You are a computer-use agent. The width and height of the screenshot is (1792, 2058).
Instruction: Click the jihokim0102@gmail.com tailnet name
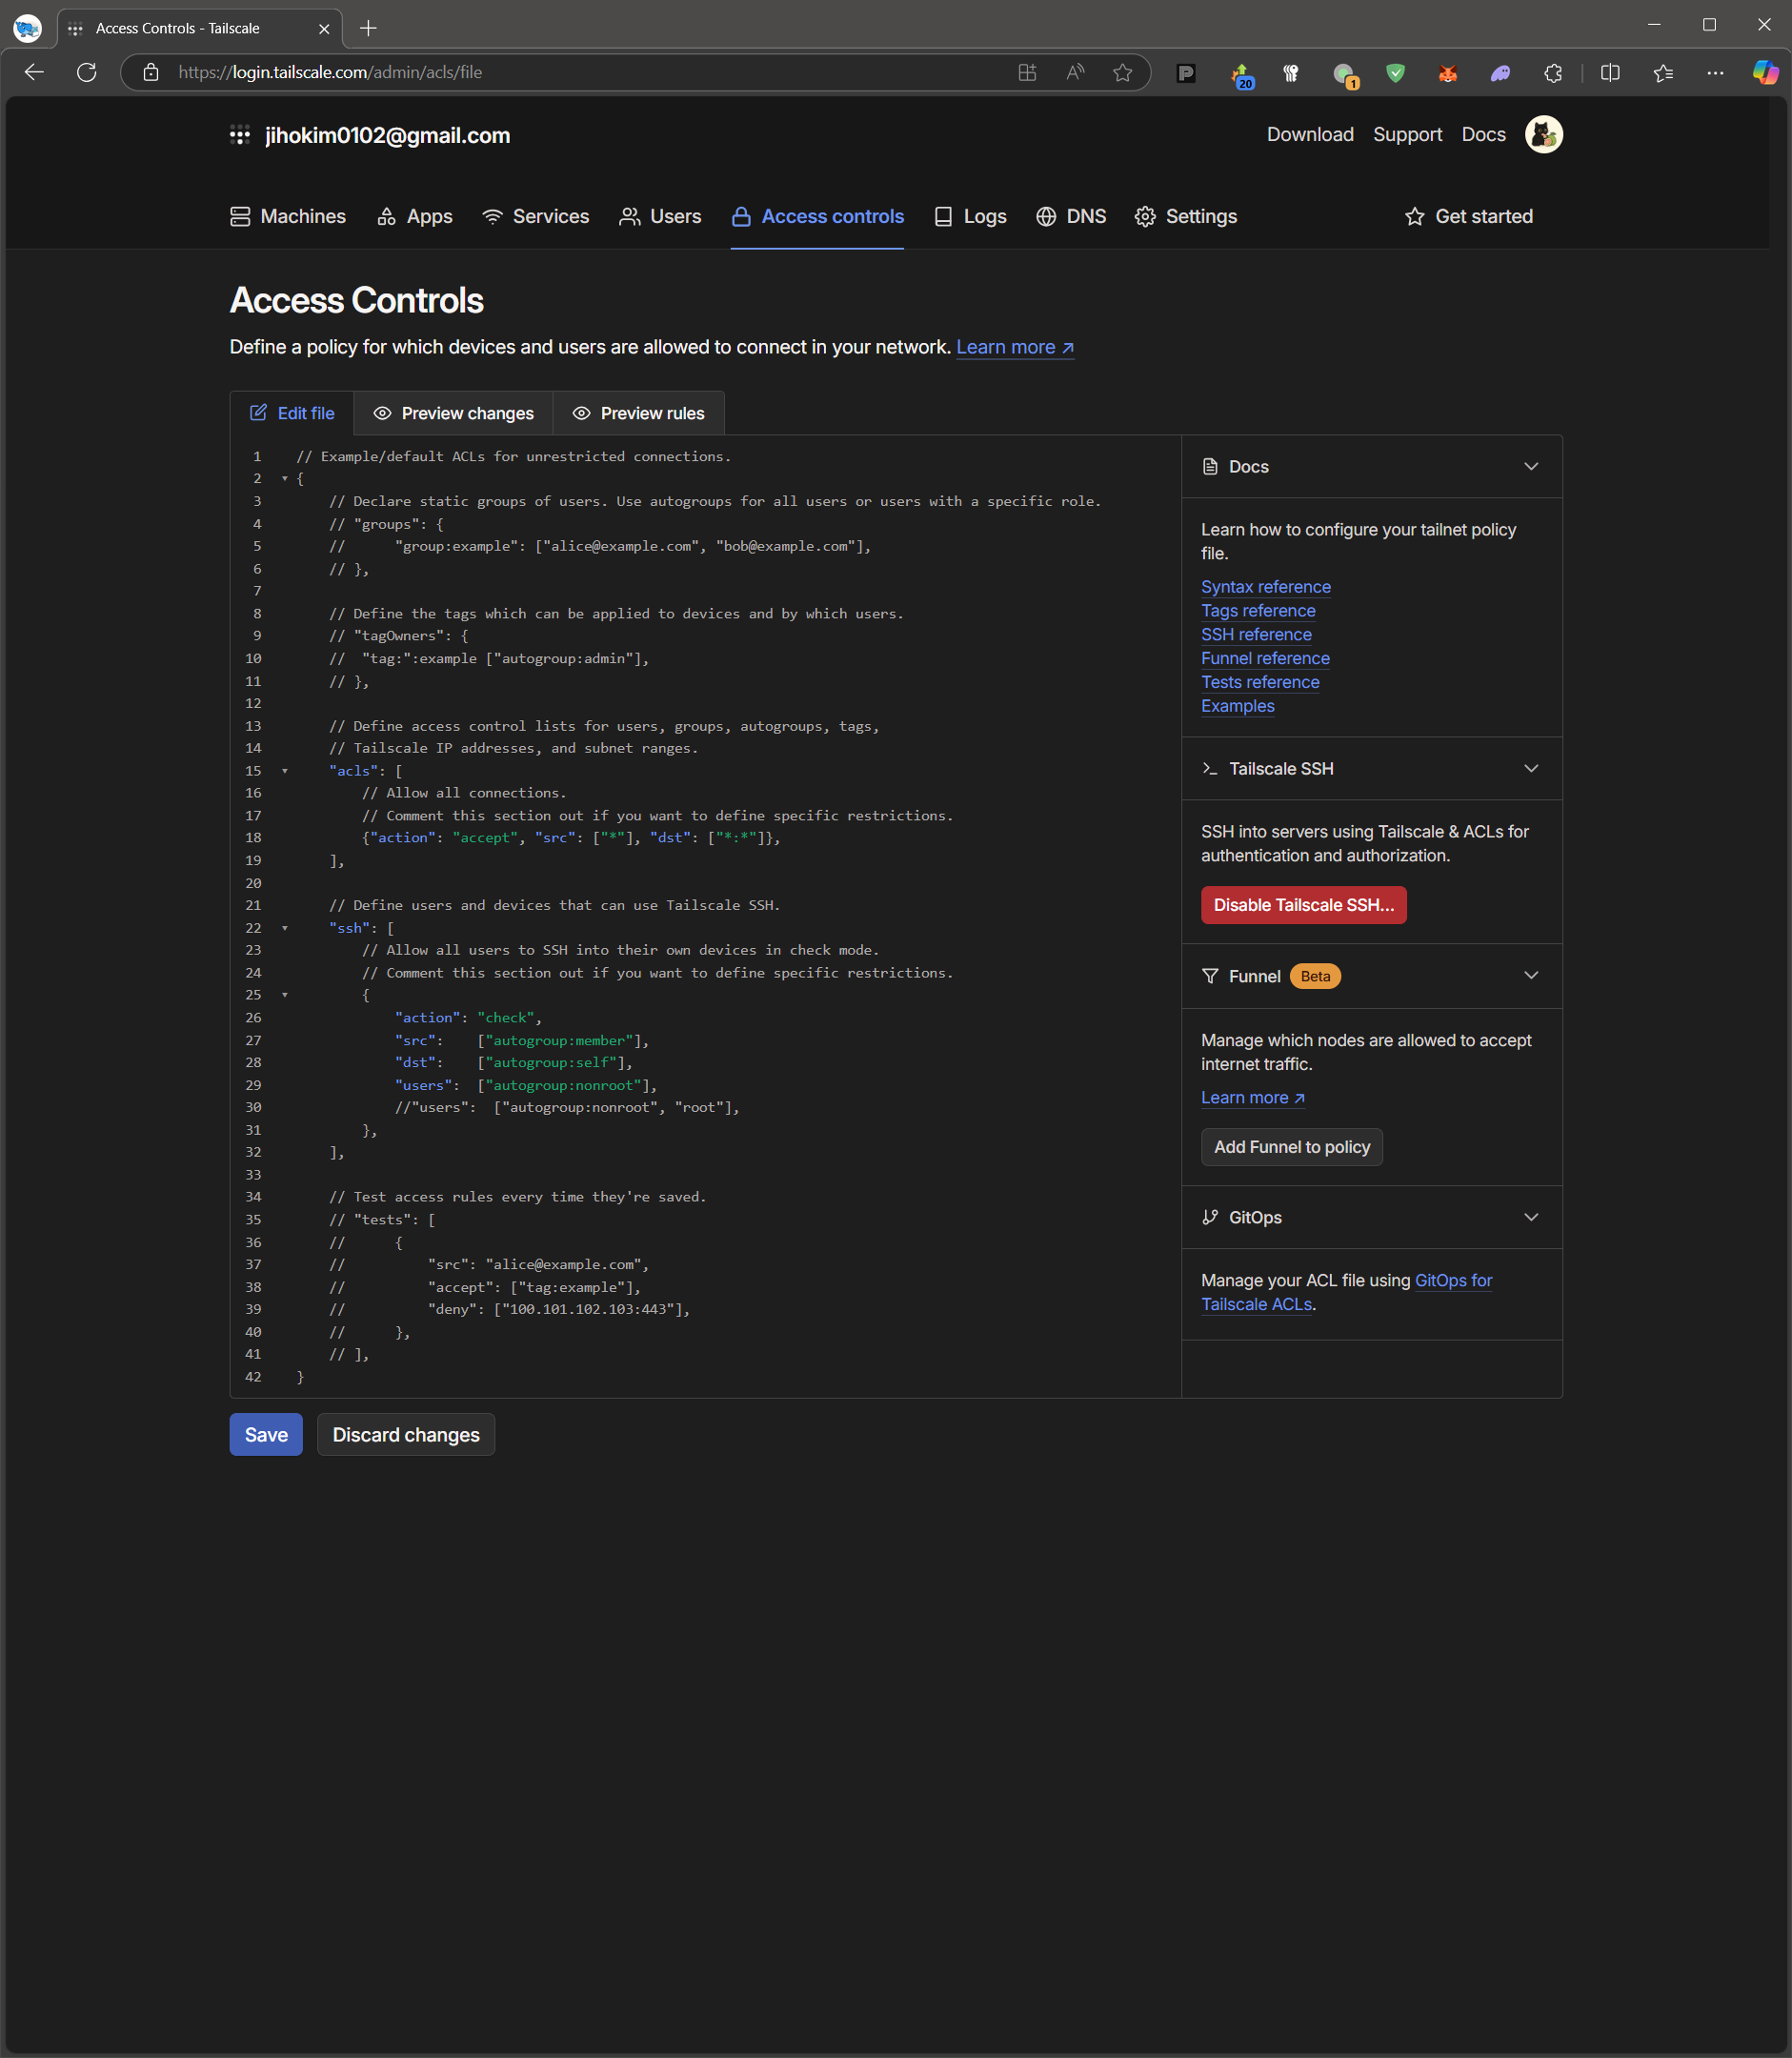[x=387, y=135]
